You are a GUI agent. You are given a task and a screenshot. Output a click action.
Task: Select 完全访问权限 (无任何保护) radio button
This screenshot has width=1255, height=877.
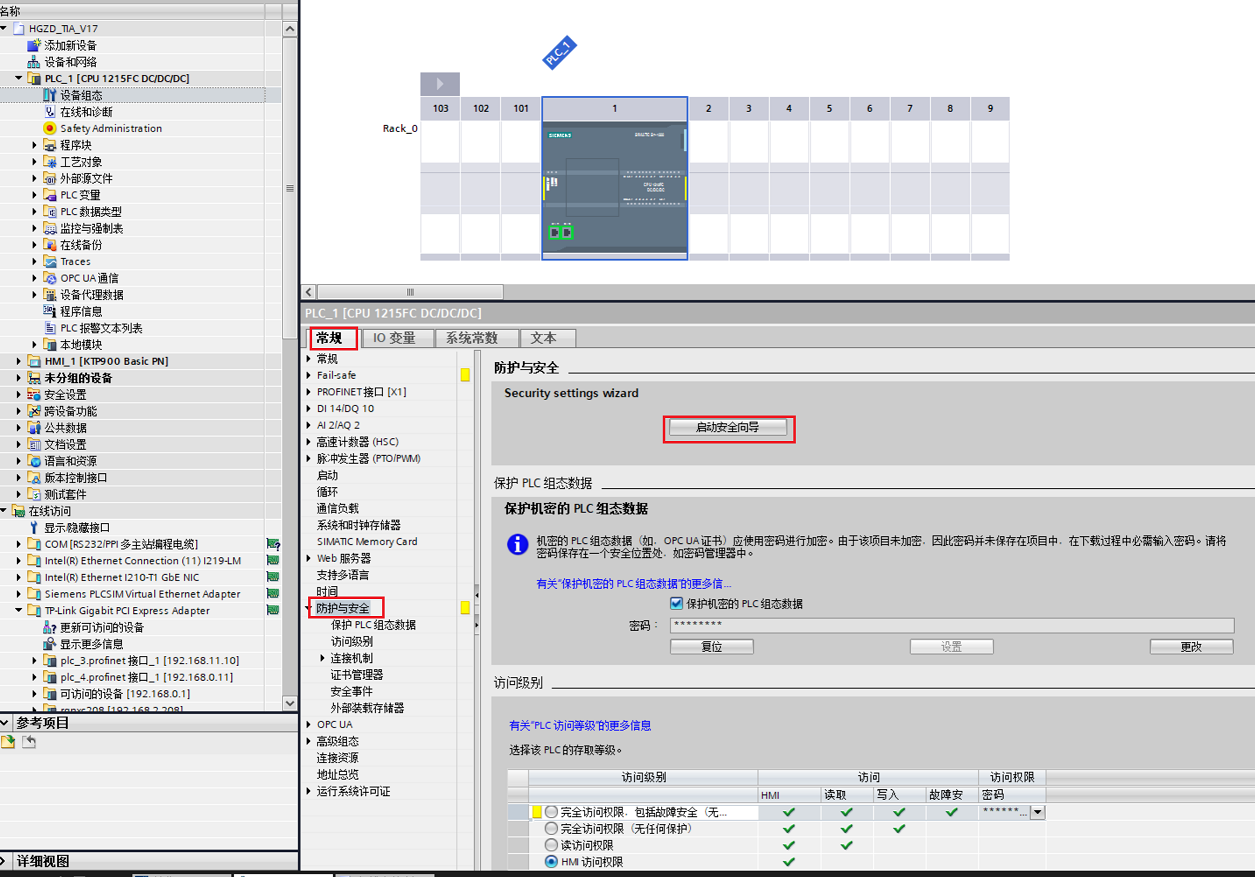pyautogui.click(x=551, y=828)
